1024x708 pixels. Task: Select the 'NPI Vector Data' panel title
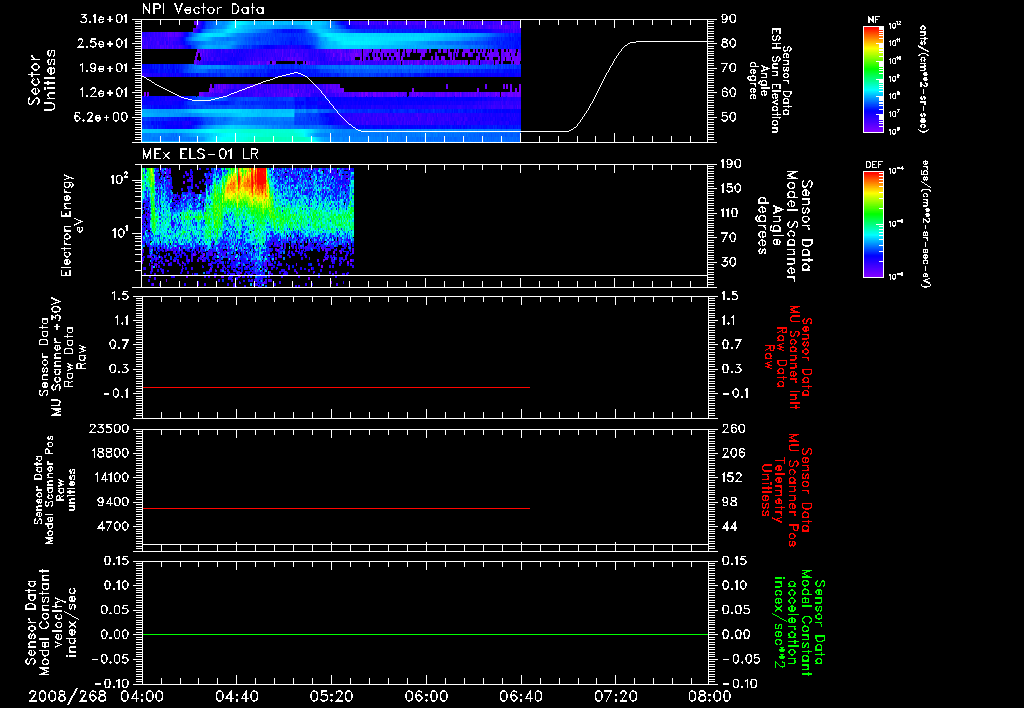[x=203, y=9]
